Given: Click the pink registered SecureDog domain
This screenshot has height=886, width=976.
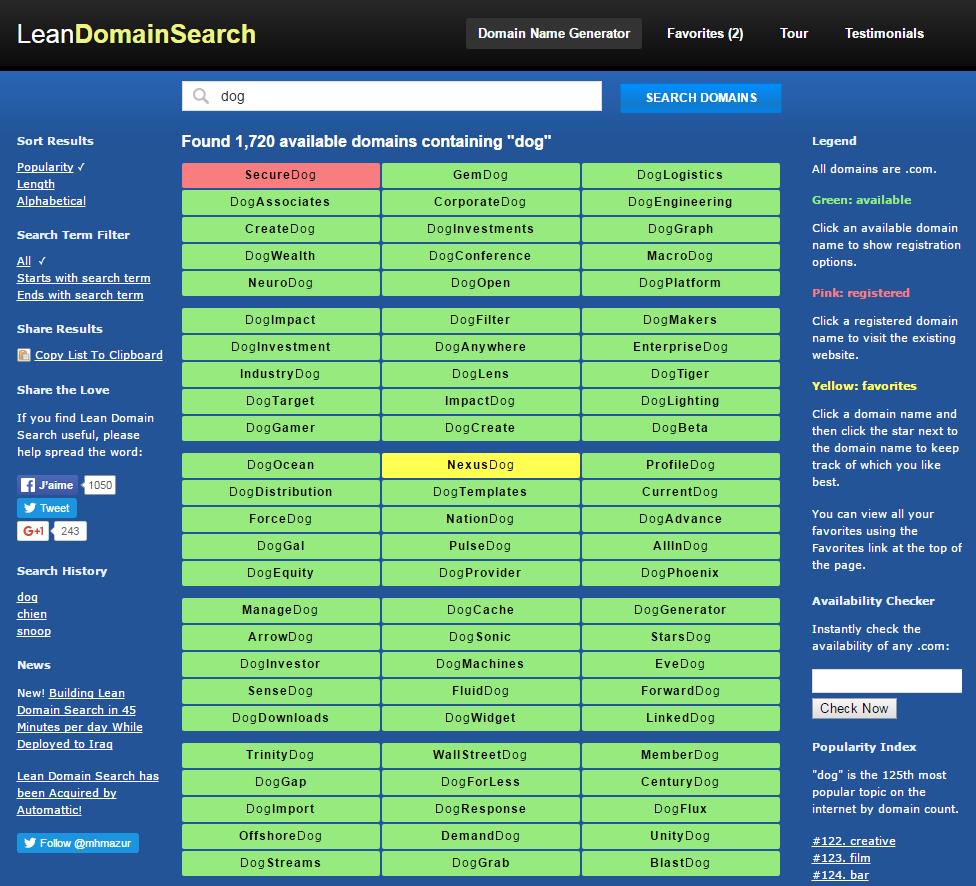Looking at the screenshot, I should click(x=281, y=175).
